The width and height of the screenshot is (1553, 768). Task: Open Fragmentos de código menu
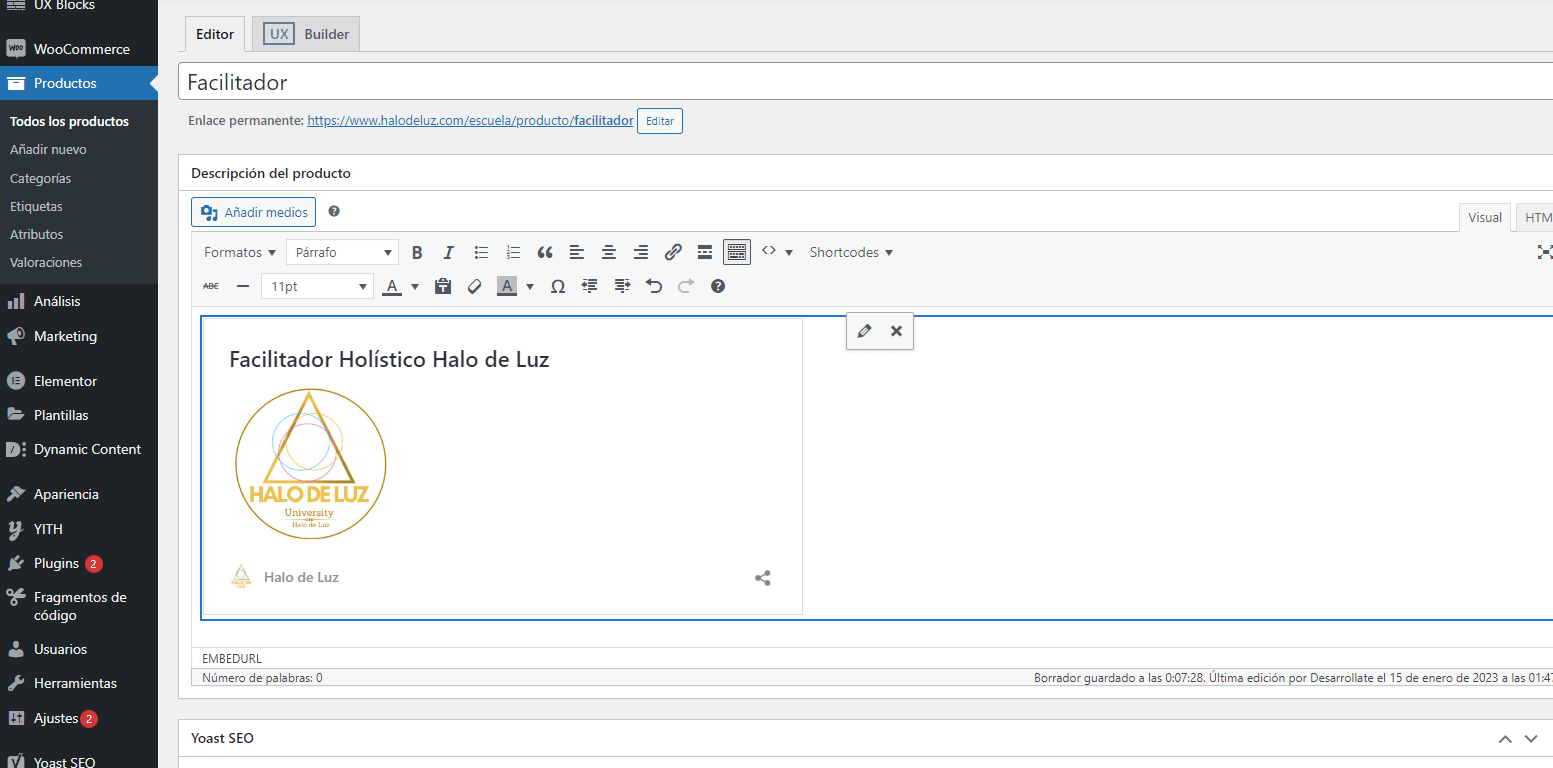point(79,606)
